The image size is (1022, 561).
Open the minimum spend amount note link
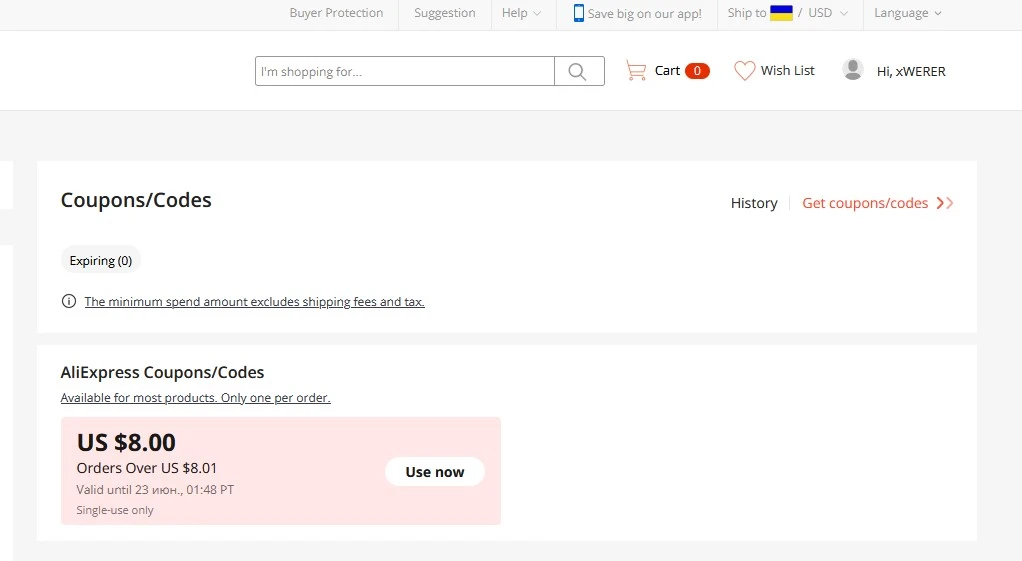[x=254, y=302]
